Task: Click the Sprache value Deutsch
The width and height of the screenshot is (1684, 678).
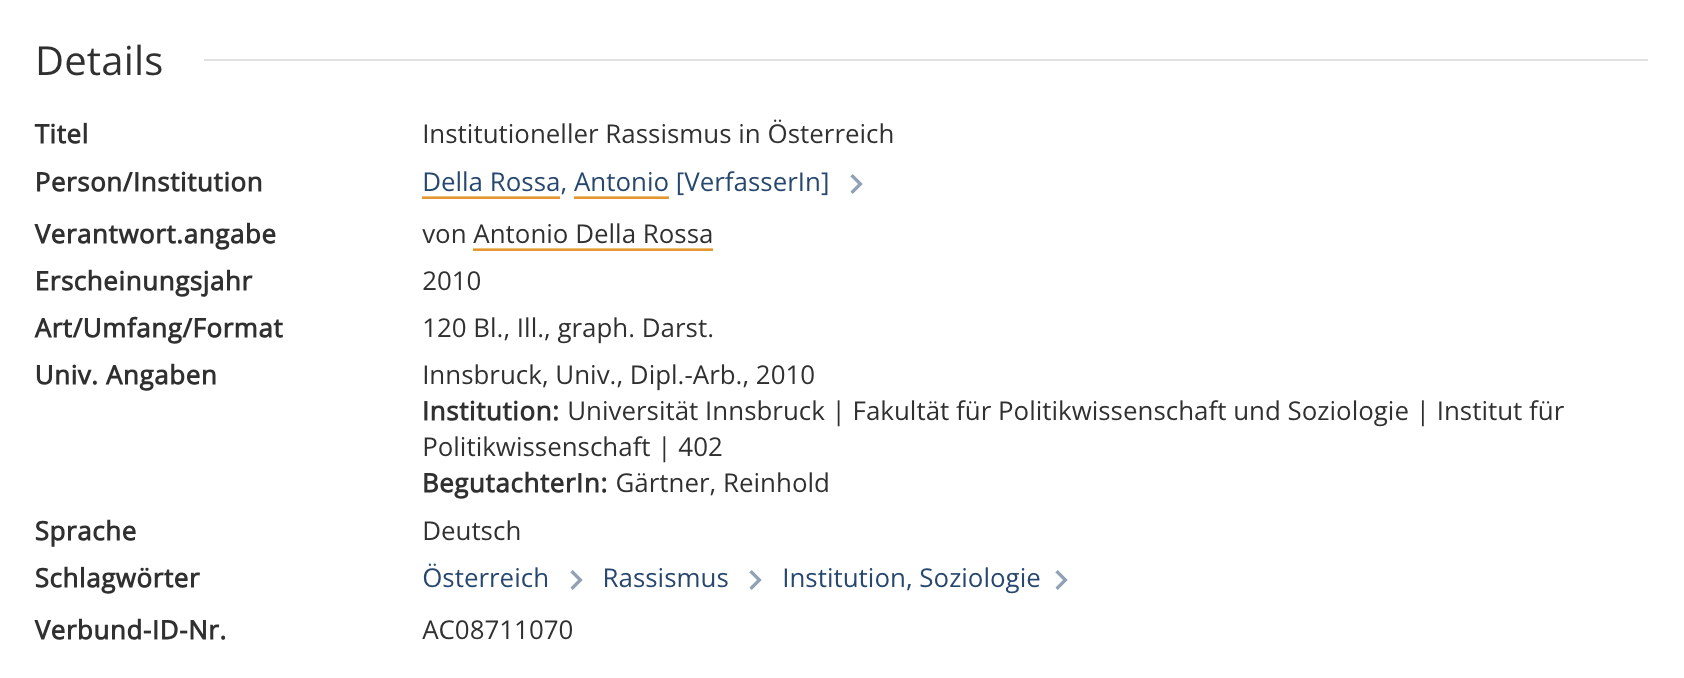Action: tap(472, 531)
